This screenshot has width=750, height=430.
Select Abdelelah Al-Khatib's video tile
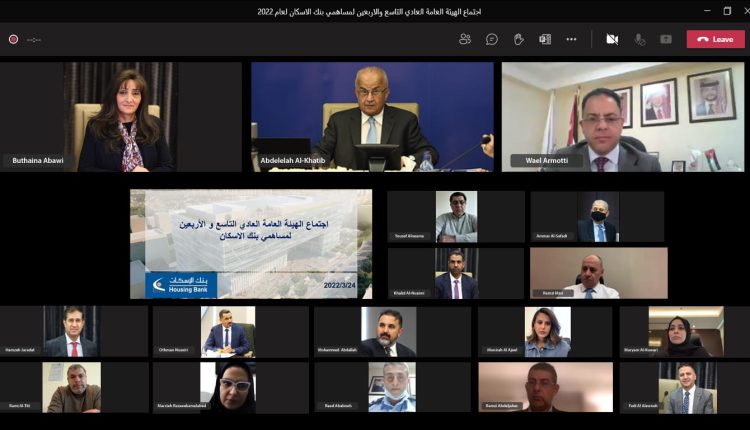(372, 117)
